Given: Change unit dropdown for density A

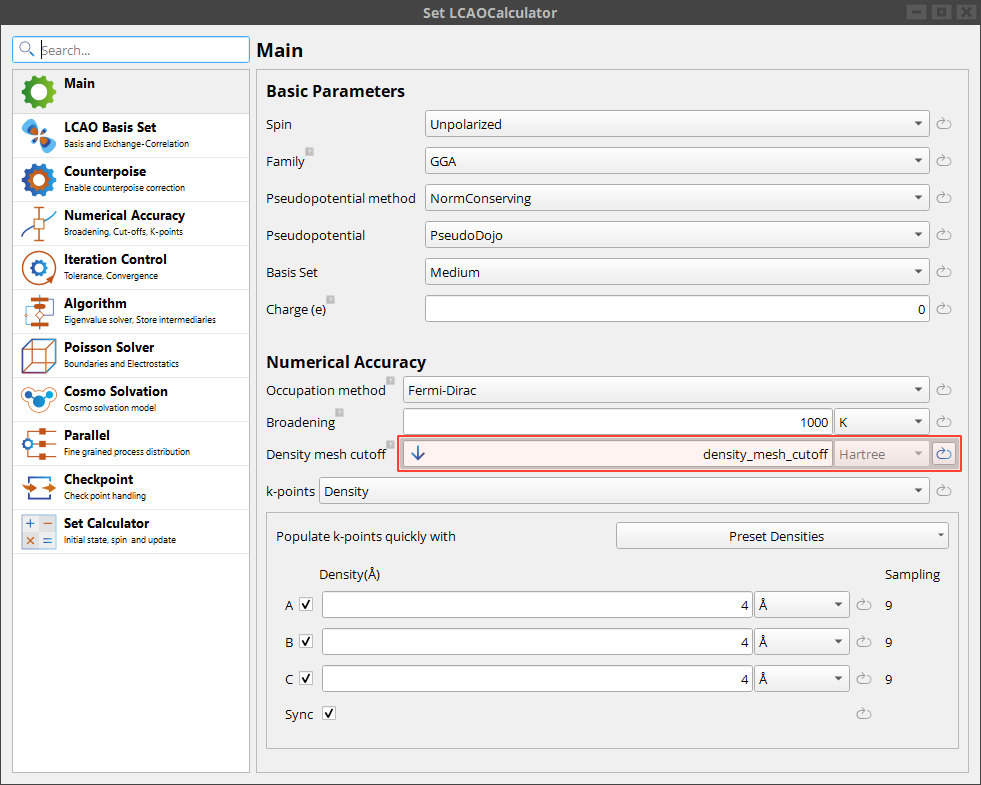Looking at the screenshot, I should click(801, 605).
